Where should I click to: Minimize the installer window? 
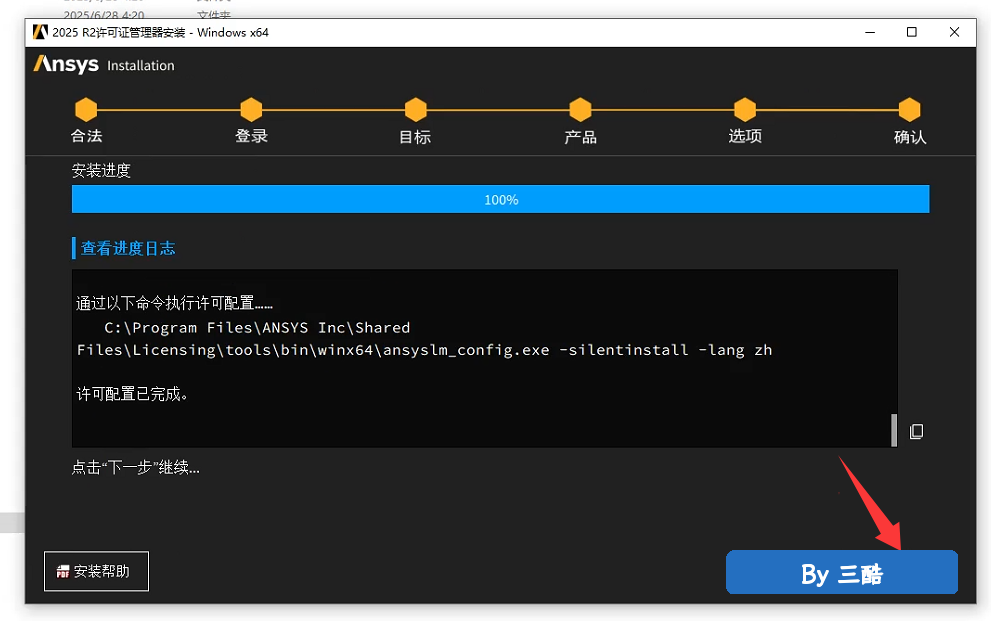(x=870, y=32)
